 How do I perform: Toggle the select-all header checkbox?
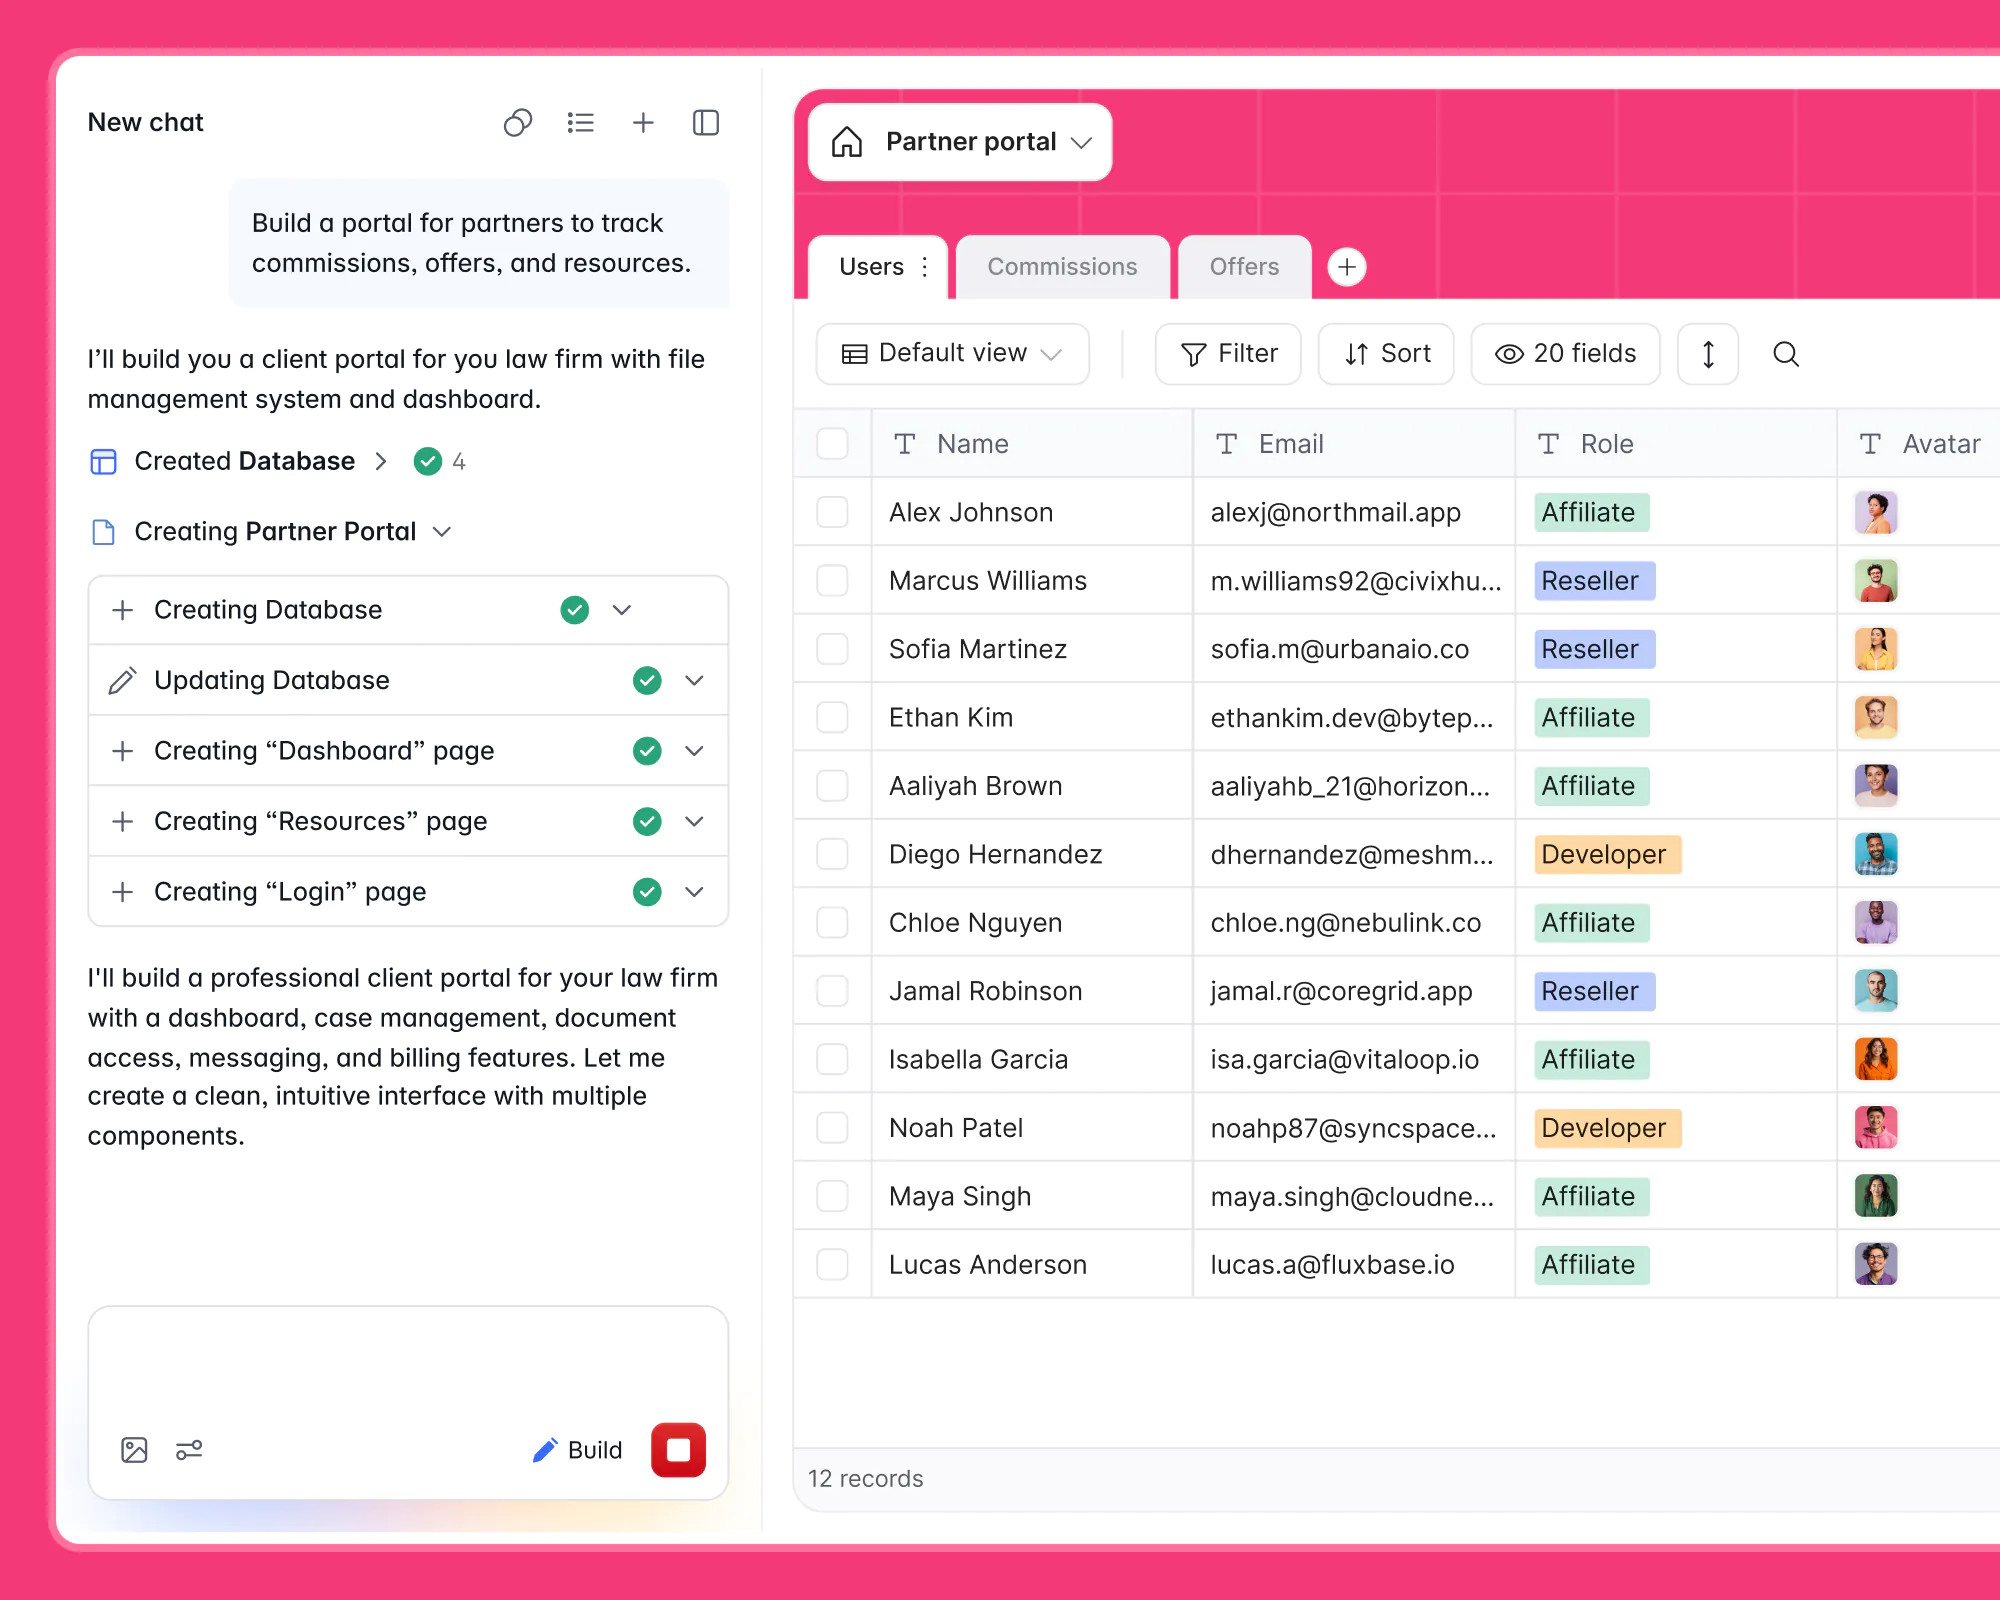pos(832,444)
